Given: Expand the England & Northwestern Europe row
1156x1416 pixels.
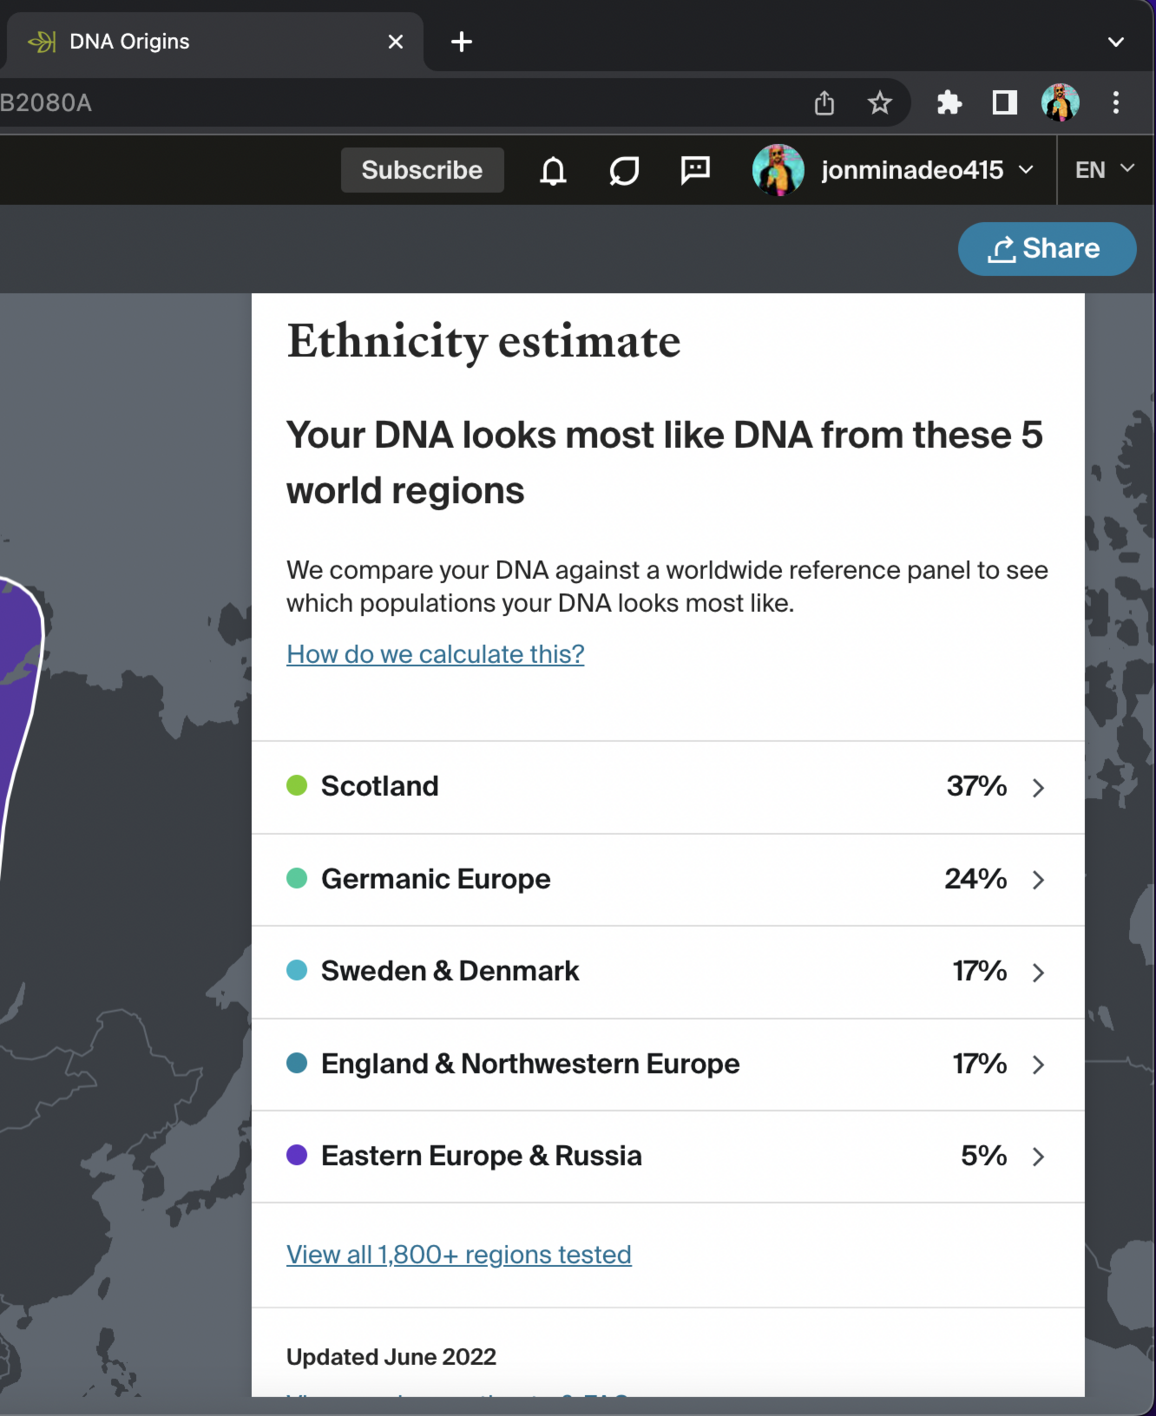Looking at the screenshot, I should tap(668, 1064).
